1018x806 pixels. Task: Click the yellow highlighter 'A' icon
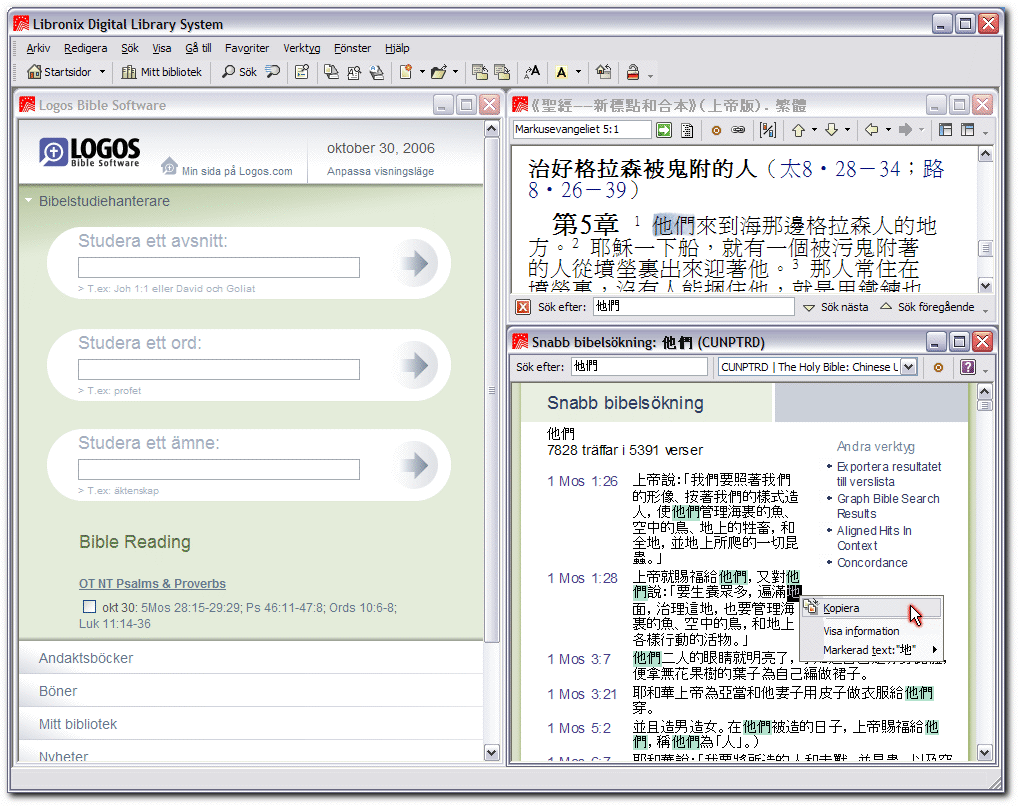point(562,72)
